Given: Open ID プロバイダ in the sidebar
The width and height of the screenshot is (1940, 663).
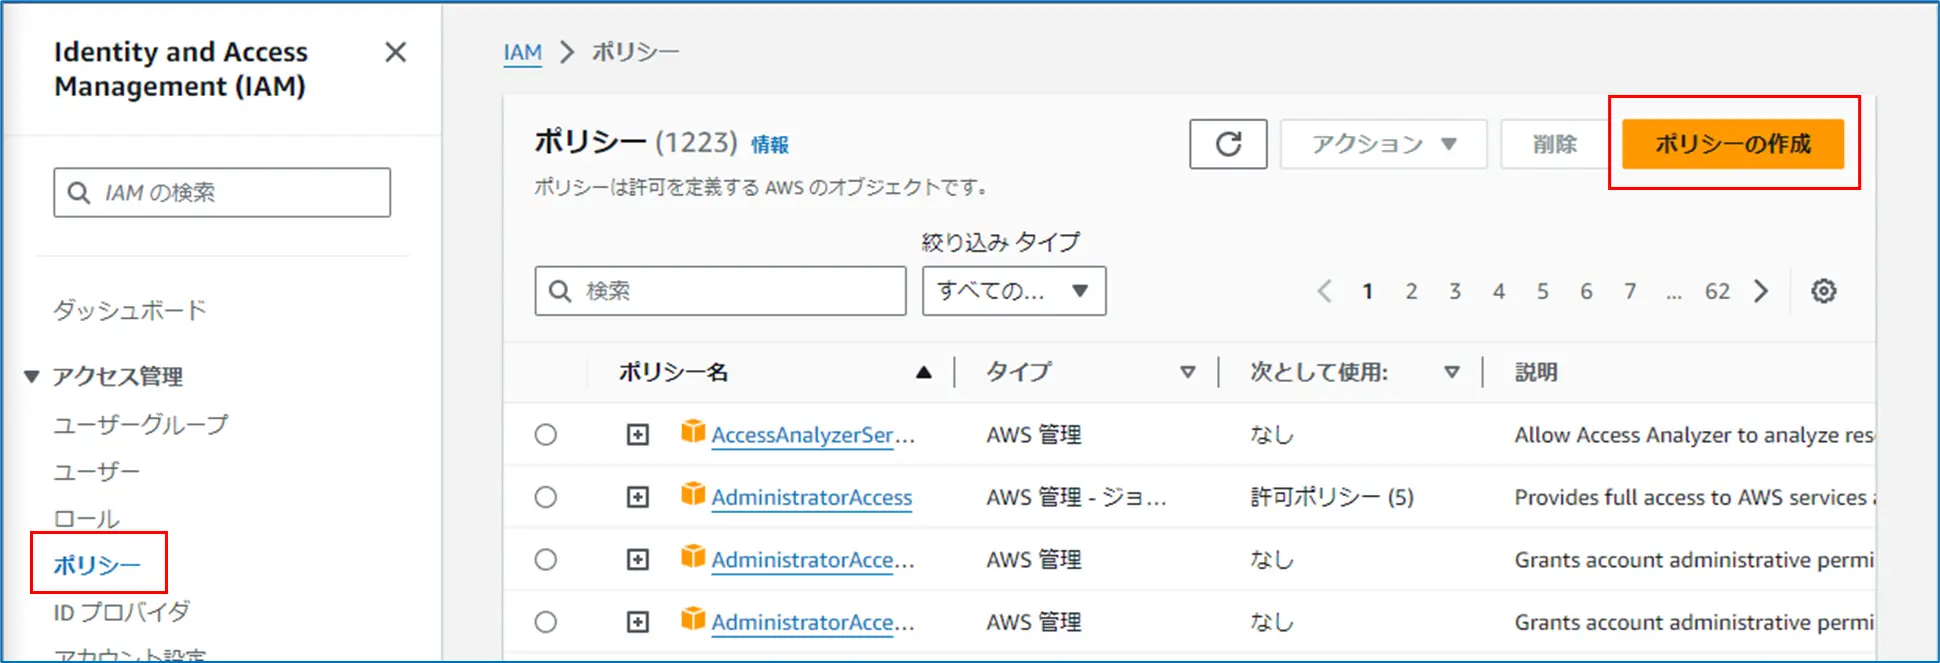Looking at the screenshot, I should [x=122, y=612].
